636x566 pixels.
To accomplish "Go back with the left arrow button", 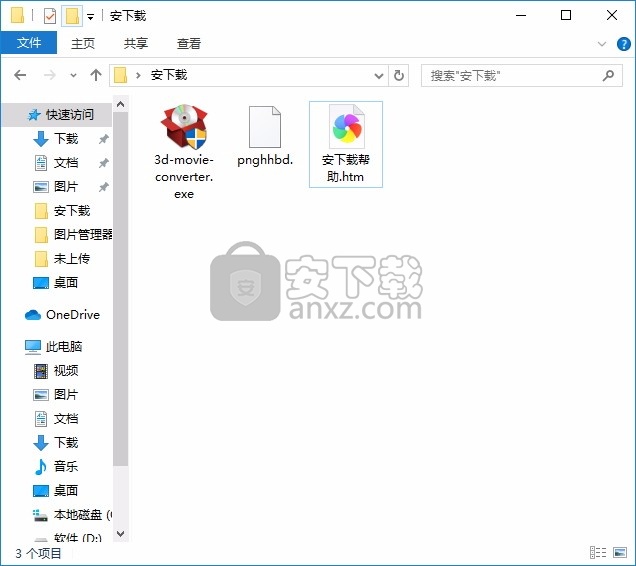I will click(20, 75).
